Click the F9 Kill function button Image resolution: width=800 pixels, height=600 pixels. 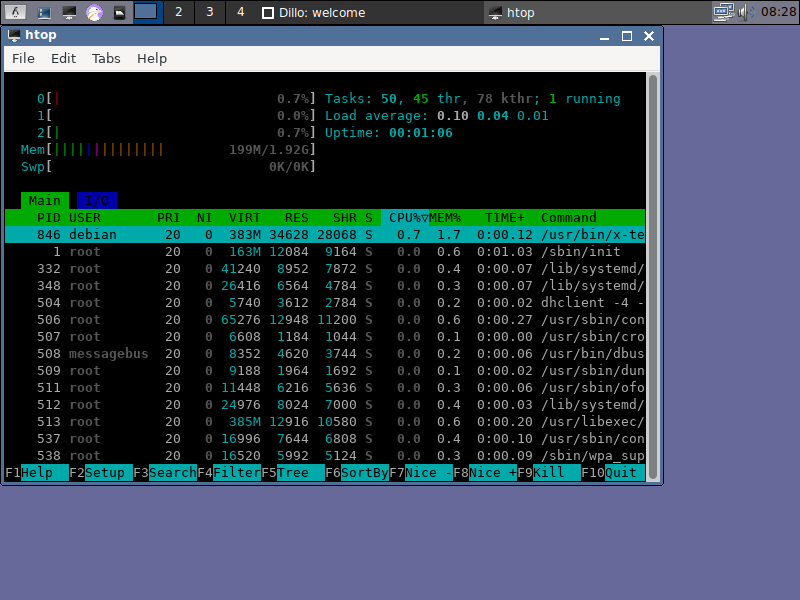click(x=549, y=473)
